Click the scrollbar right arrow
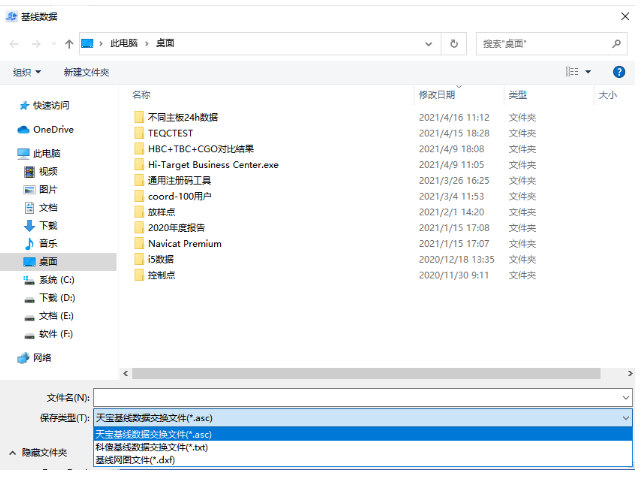641x481 pixels. tap(630, 374)
